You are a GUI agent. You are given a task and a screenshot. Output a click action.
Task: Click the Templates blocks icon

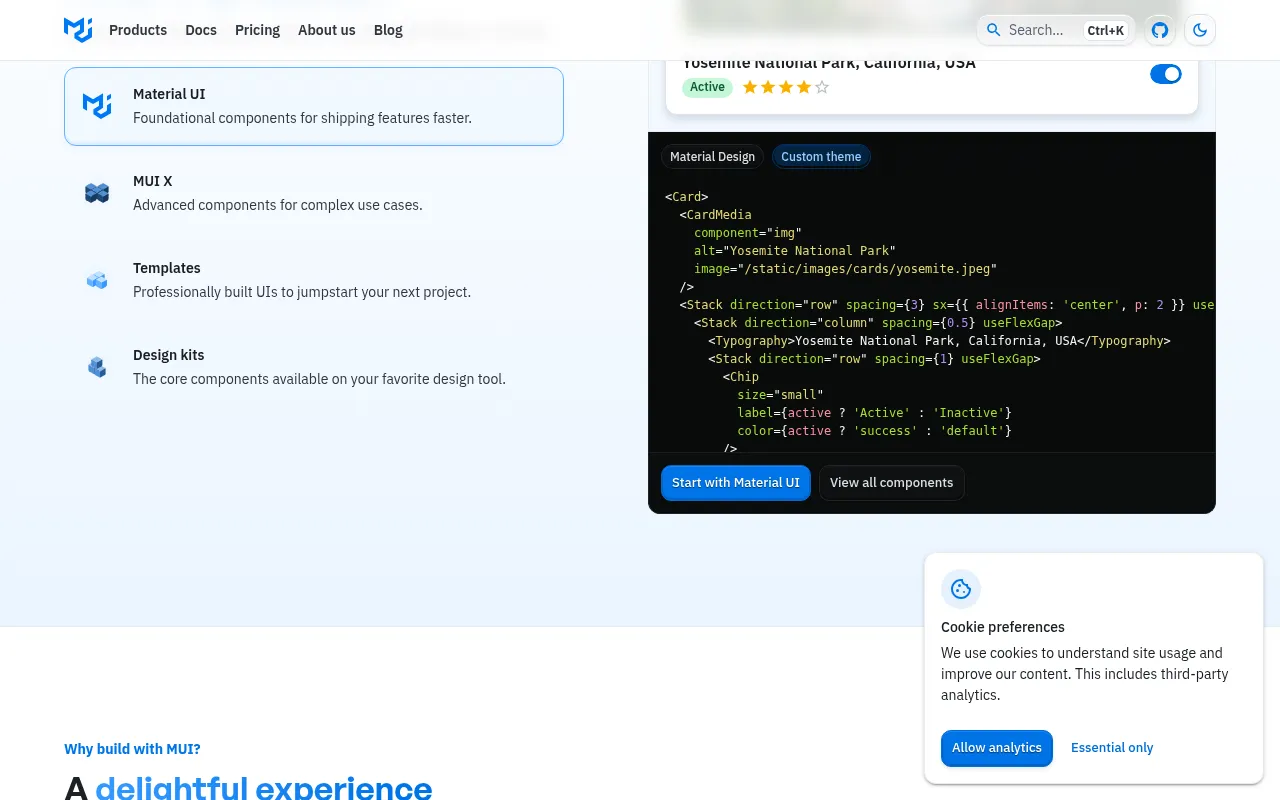pos(97,280)
